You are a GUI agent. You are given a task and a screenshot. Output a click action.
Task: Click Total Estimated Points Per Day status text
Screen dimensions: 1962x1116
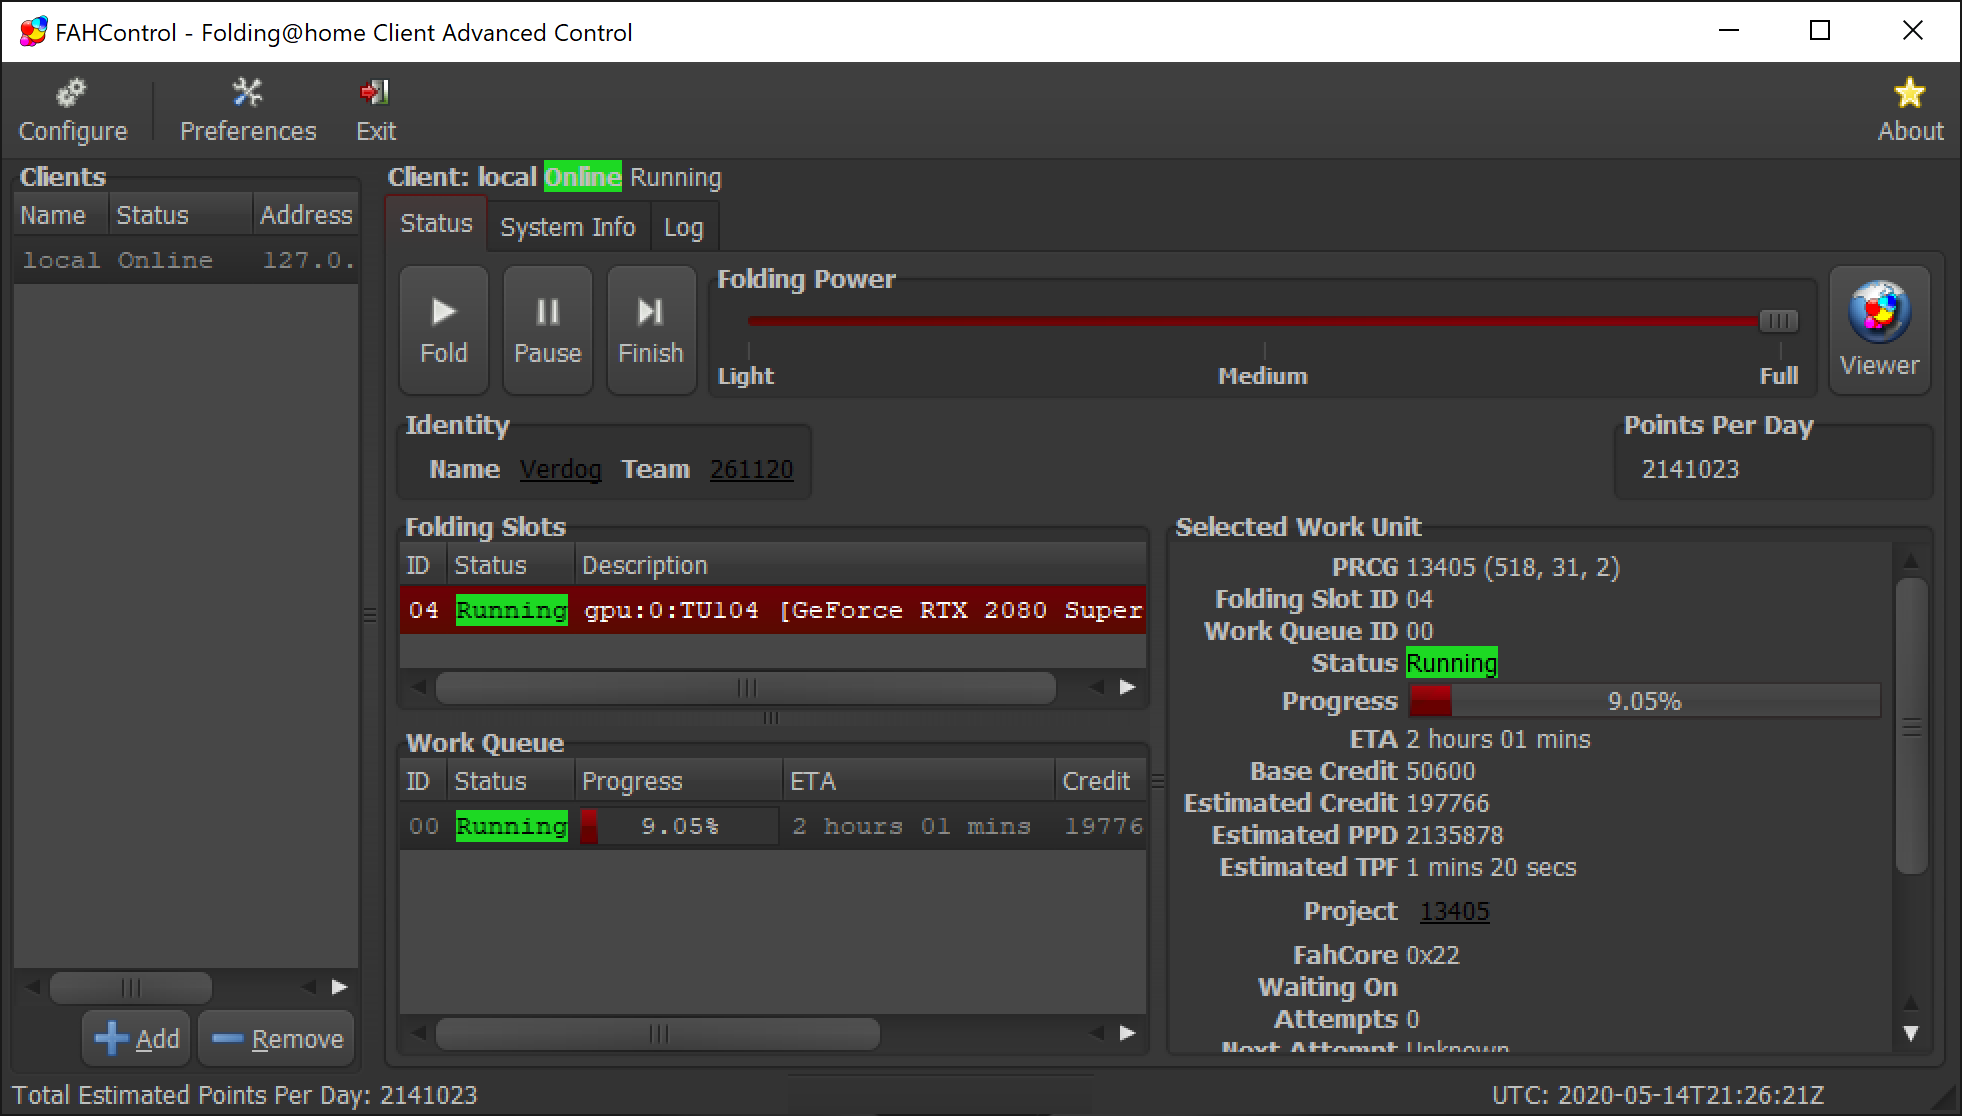(x=245, y=1095)
